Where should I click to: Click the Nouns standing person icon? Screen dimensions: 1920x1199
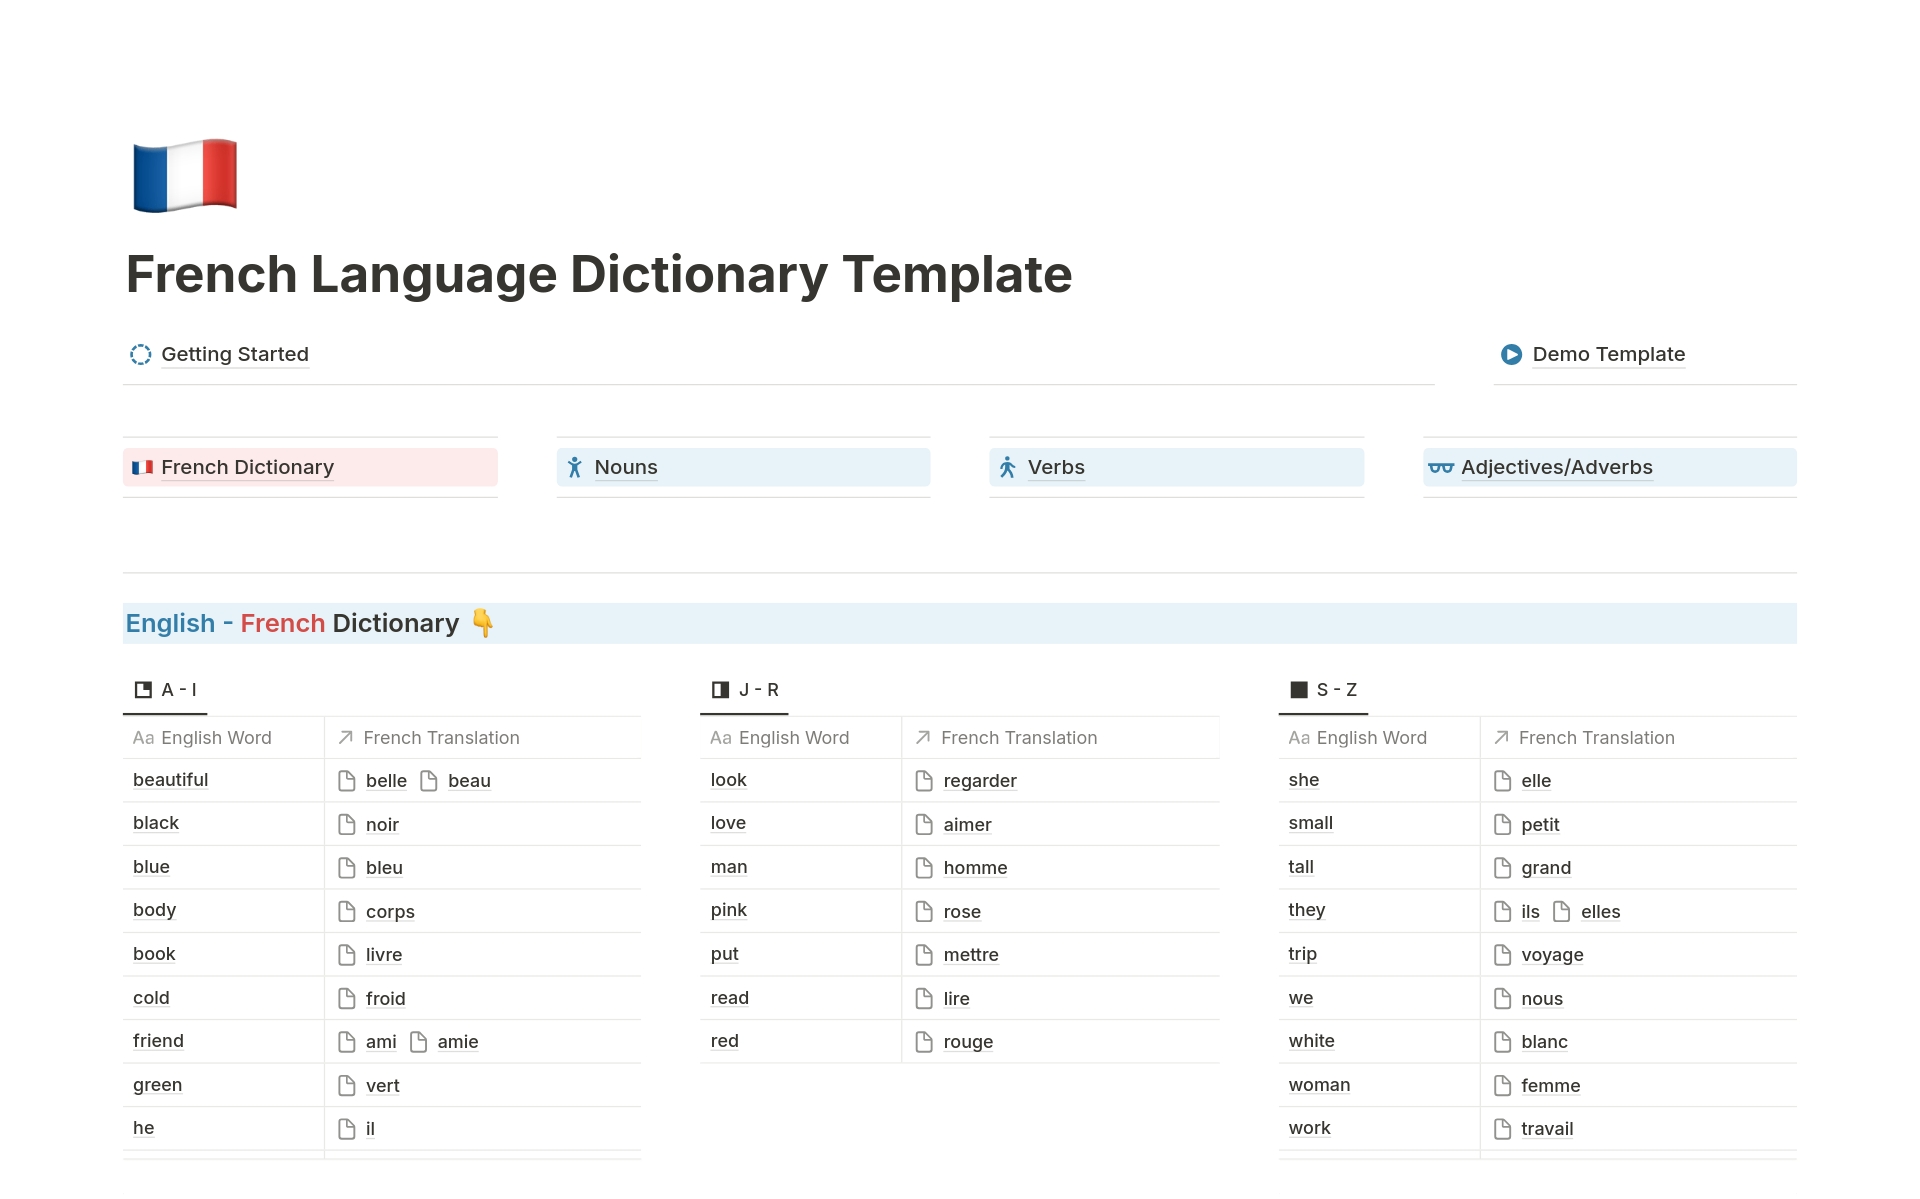574,468
